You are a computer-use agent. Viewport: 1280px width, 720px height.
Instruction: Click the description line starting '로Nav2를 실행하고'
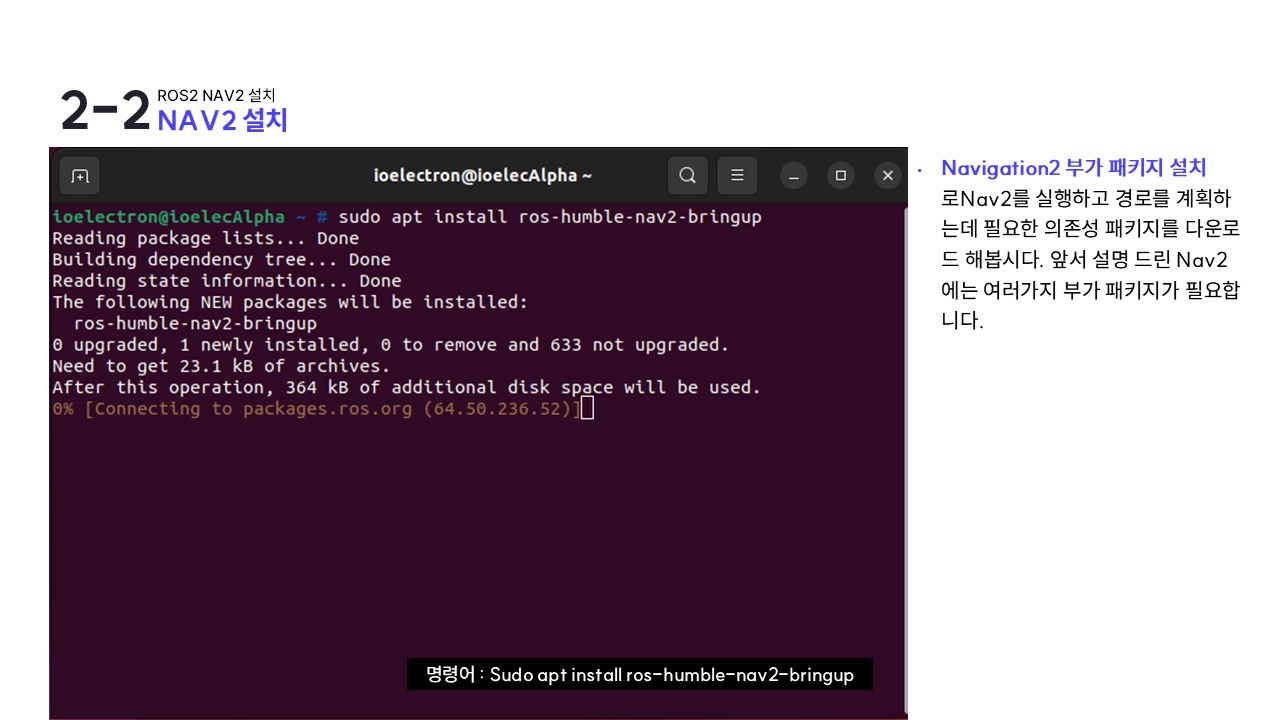click(x=1086, y=198)
